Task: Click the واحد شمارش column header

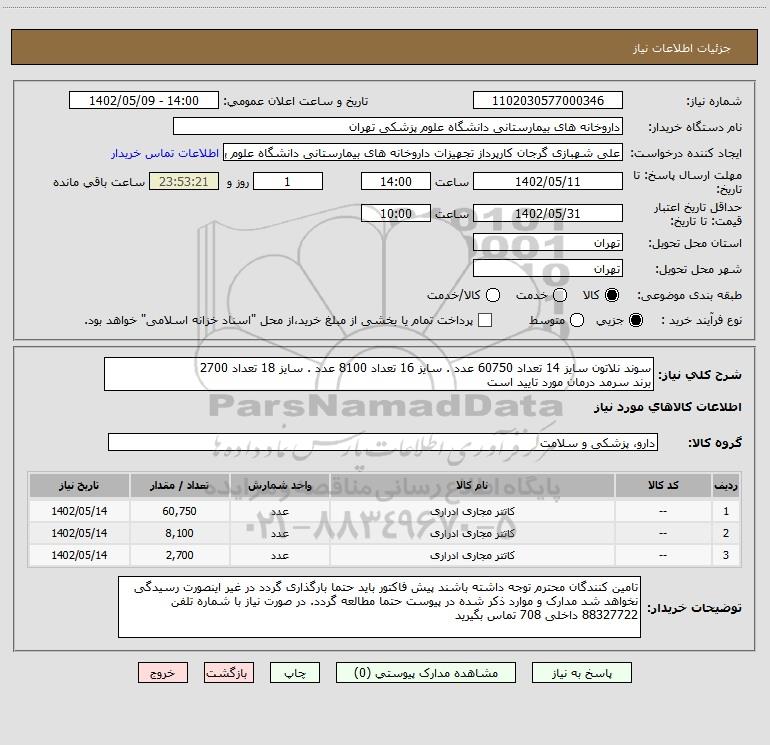Action: click(x=279, y=486)
